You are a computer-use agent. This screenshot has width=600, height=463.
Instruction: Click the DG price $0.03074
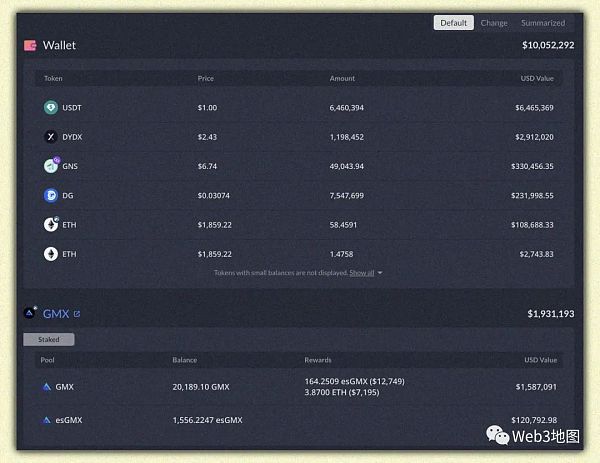click(x=214, y=196)
